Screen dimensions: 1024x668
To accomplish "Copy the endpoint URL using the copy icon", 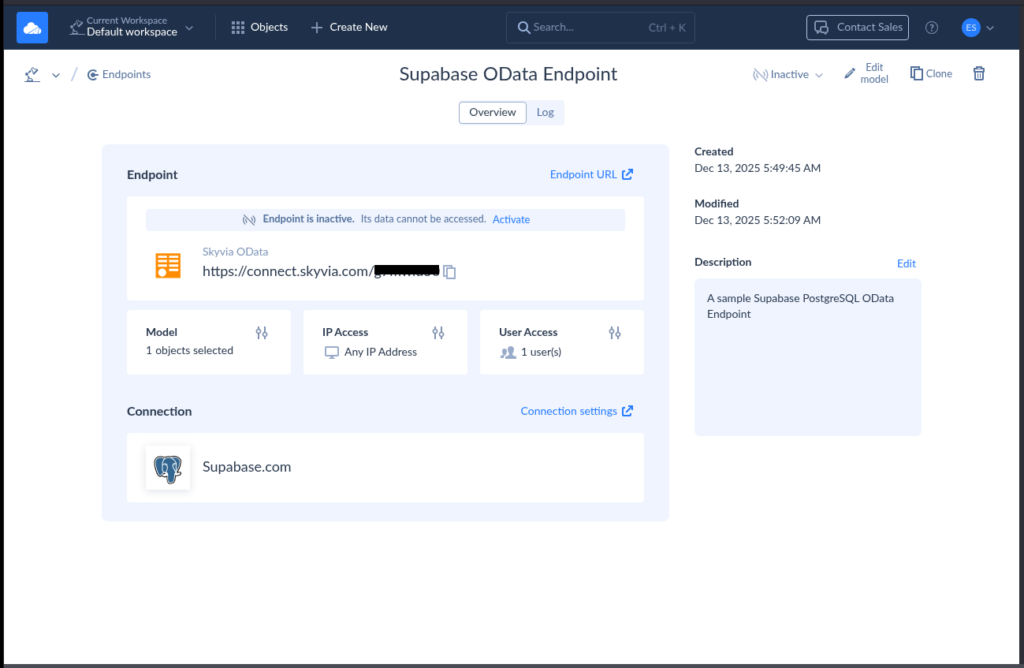I will tap(449, 271).
